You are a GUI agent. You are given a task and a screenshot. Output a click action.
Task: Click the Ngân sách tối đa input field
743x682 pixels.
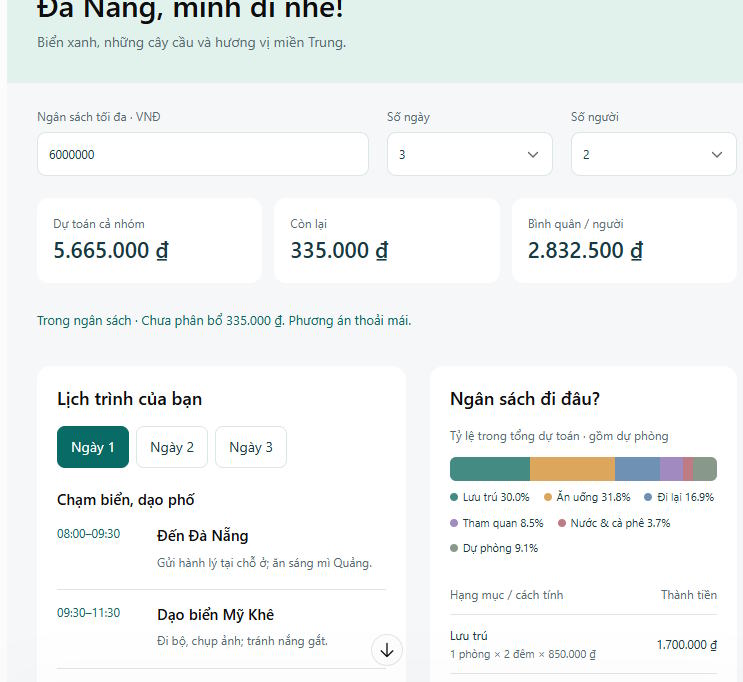click(x=203, y=154)
